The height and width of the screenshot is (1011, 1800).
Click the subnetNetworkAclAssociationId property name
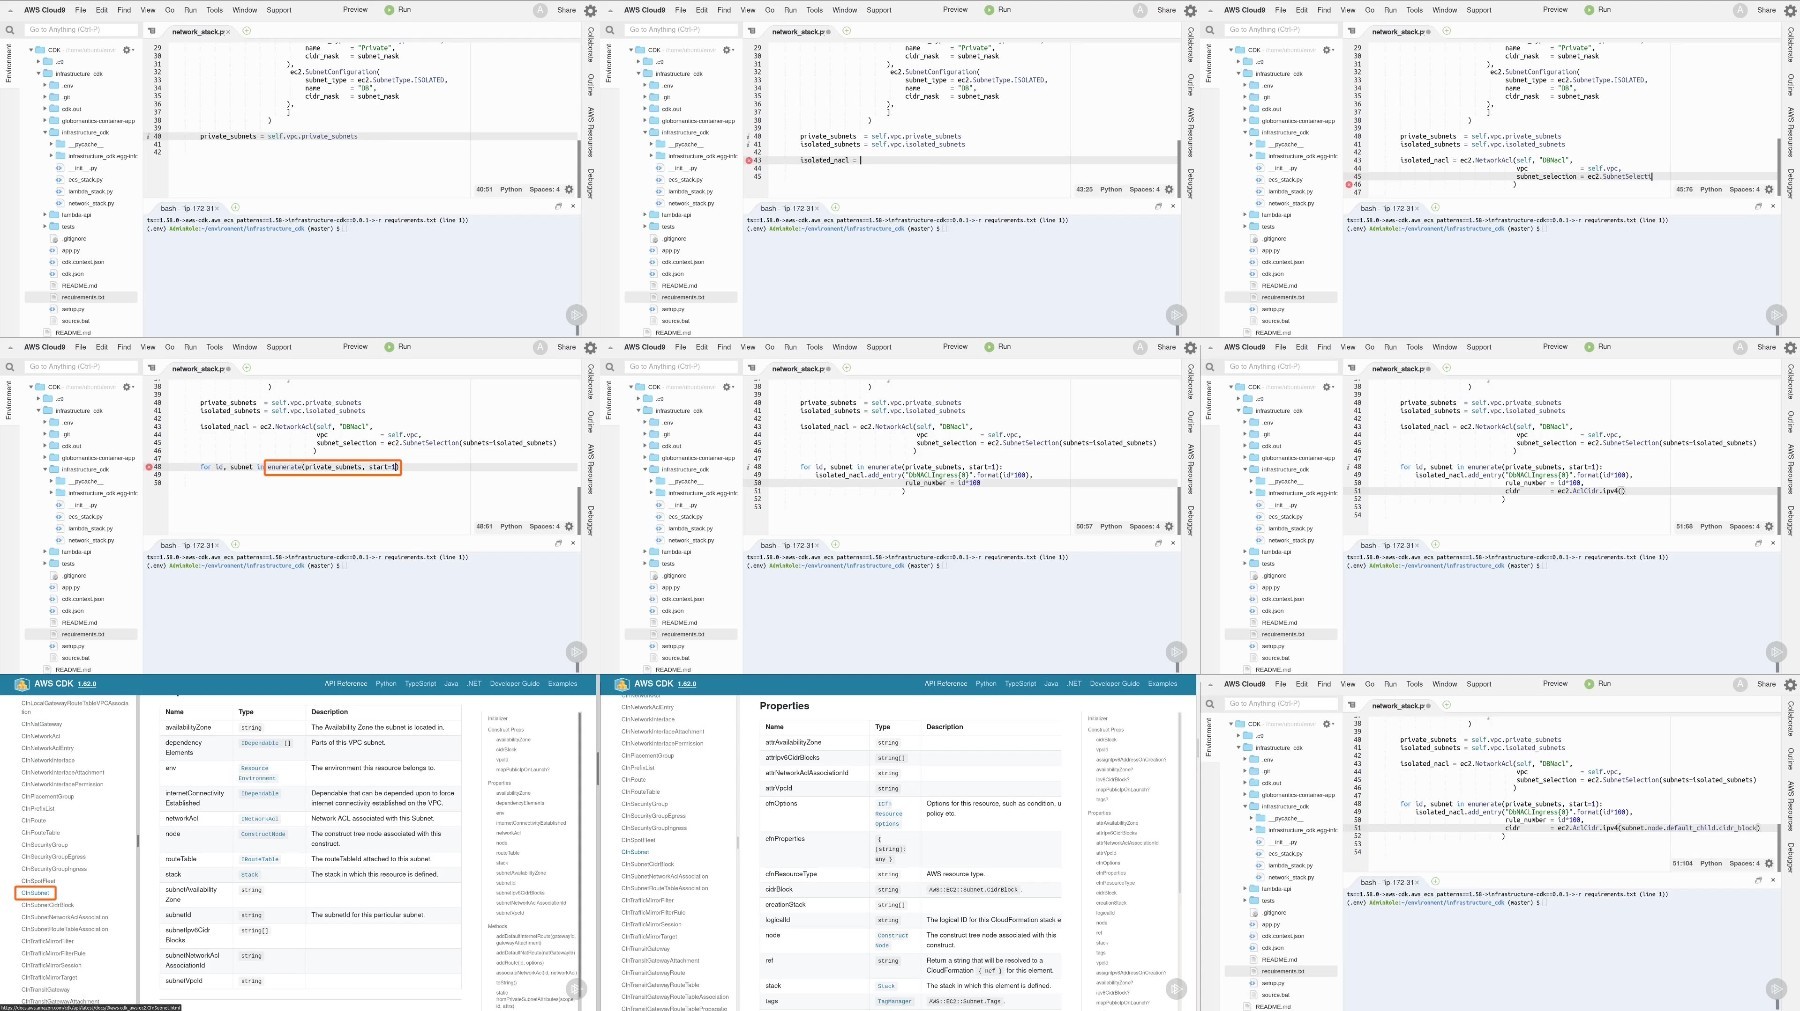192,960
